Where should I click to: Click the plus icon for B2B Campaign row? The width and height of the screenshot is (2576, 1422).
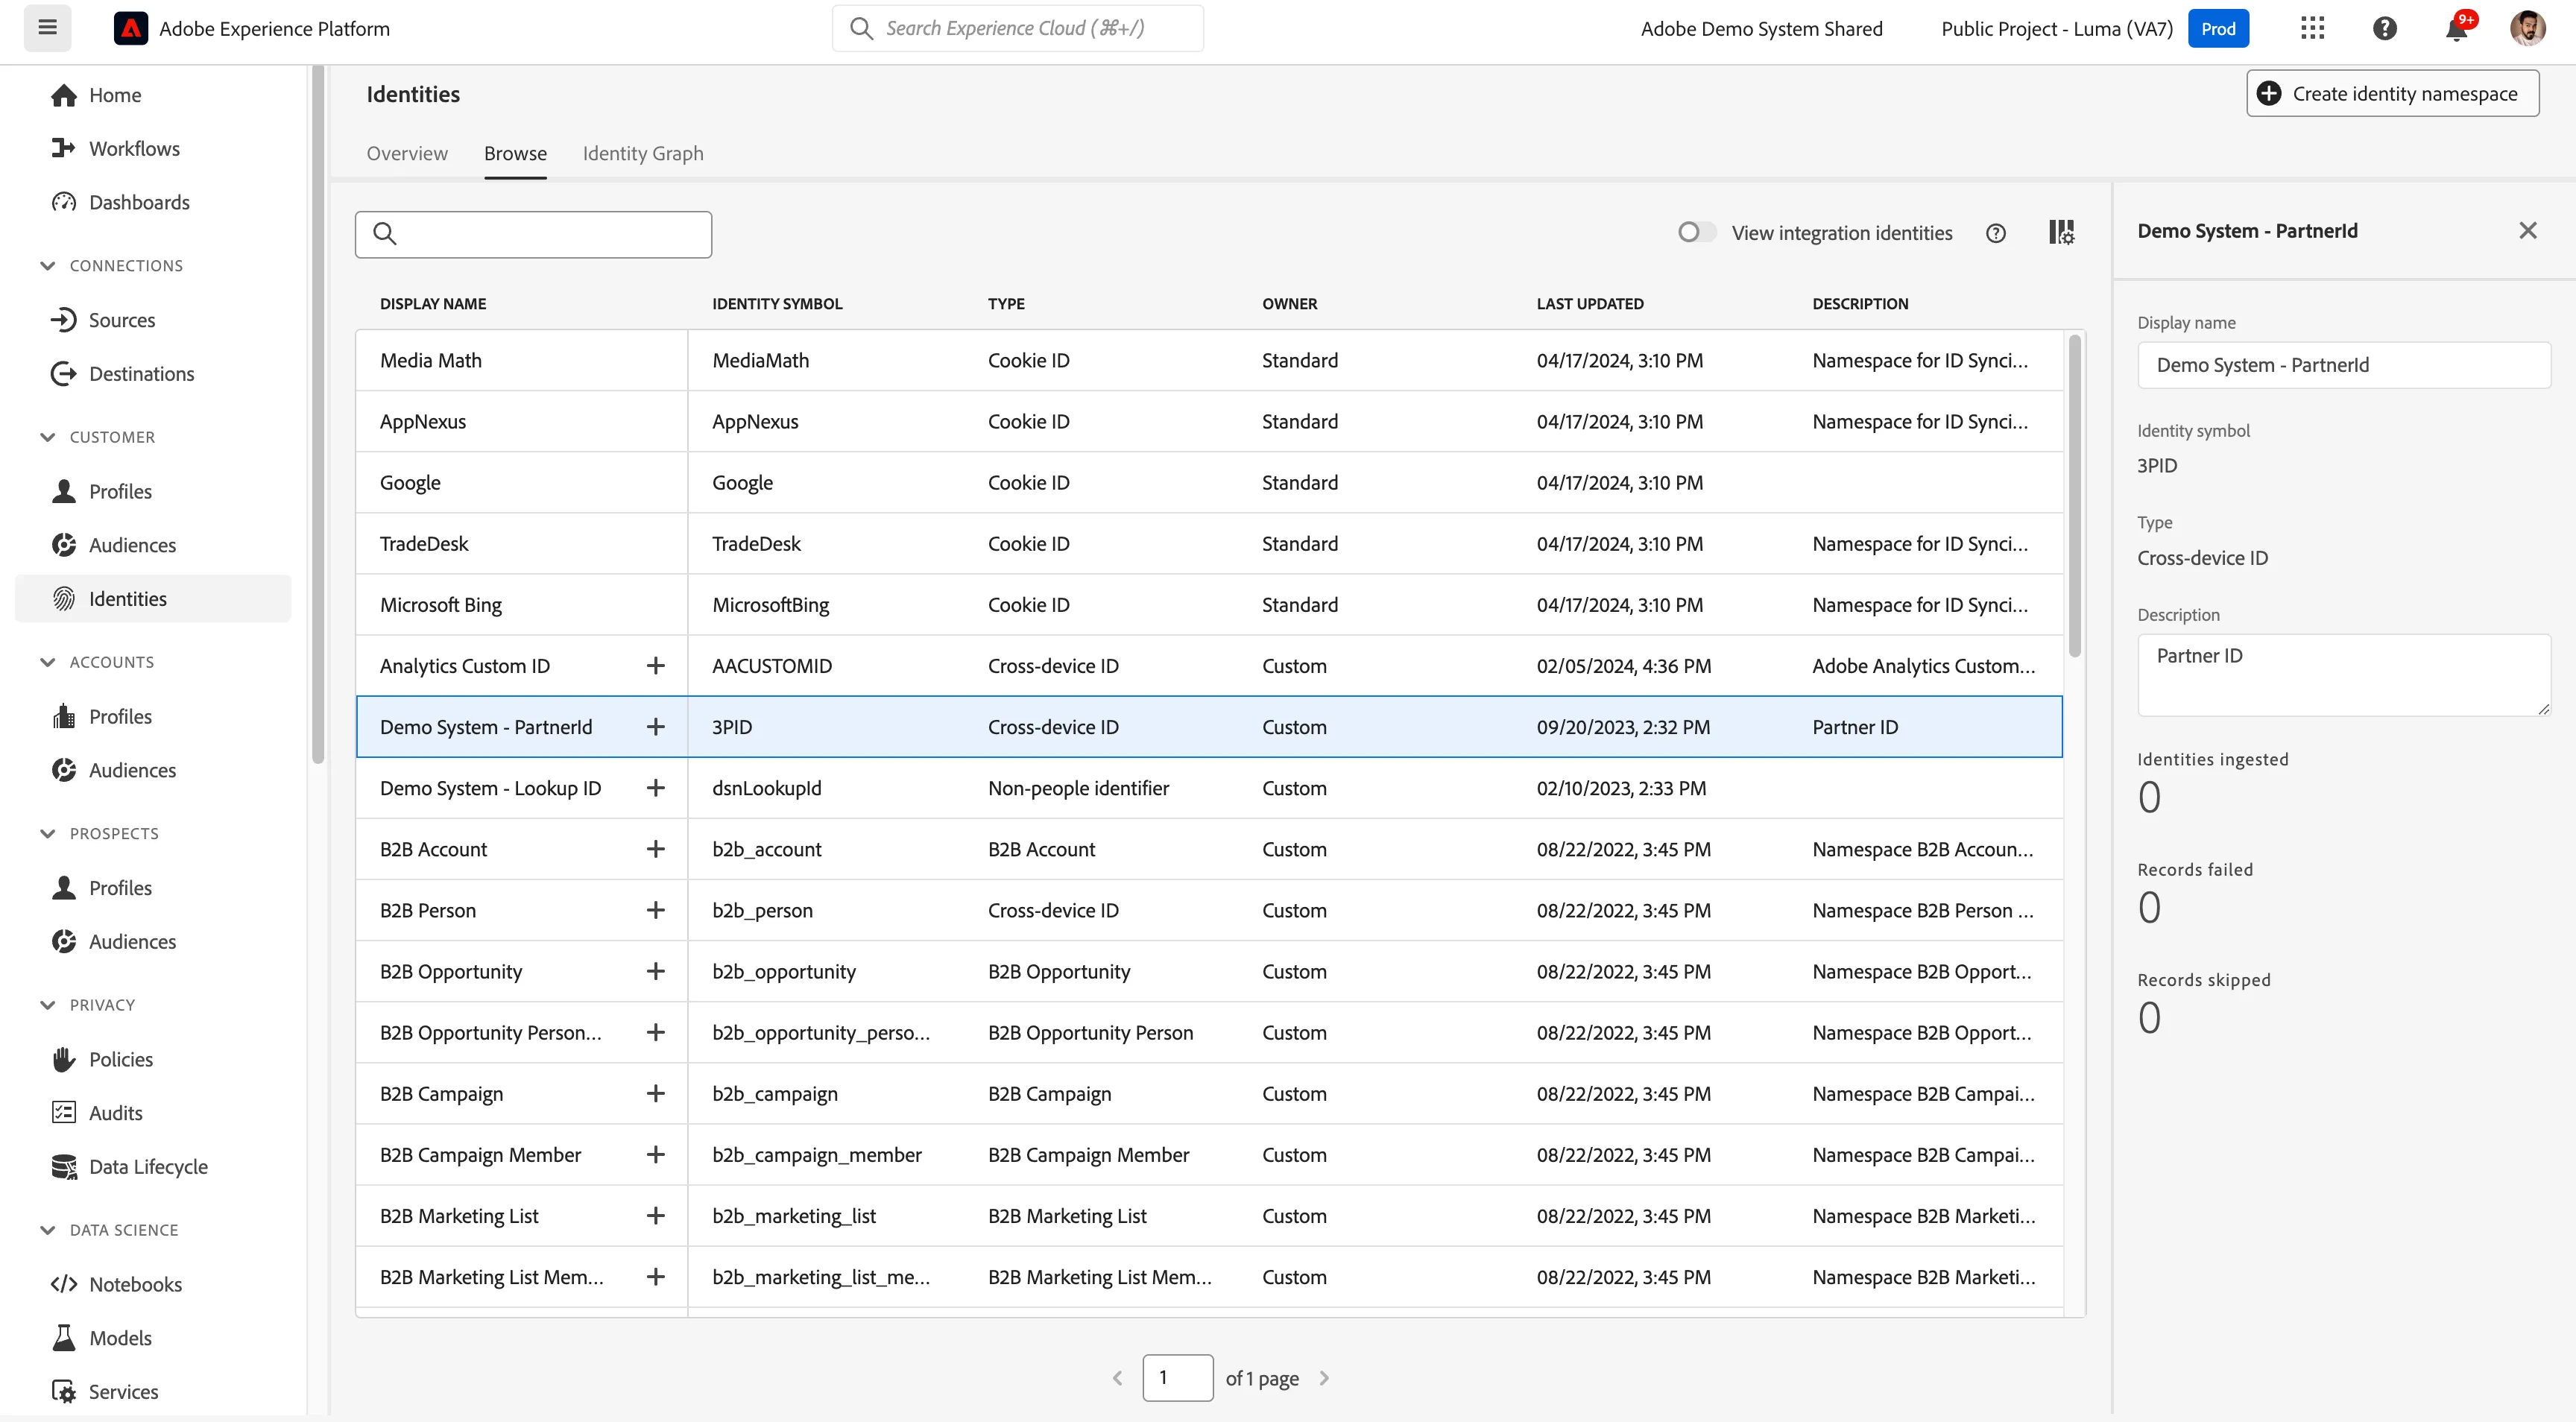656,1094
